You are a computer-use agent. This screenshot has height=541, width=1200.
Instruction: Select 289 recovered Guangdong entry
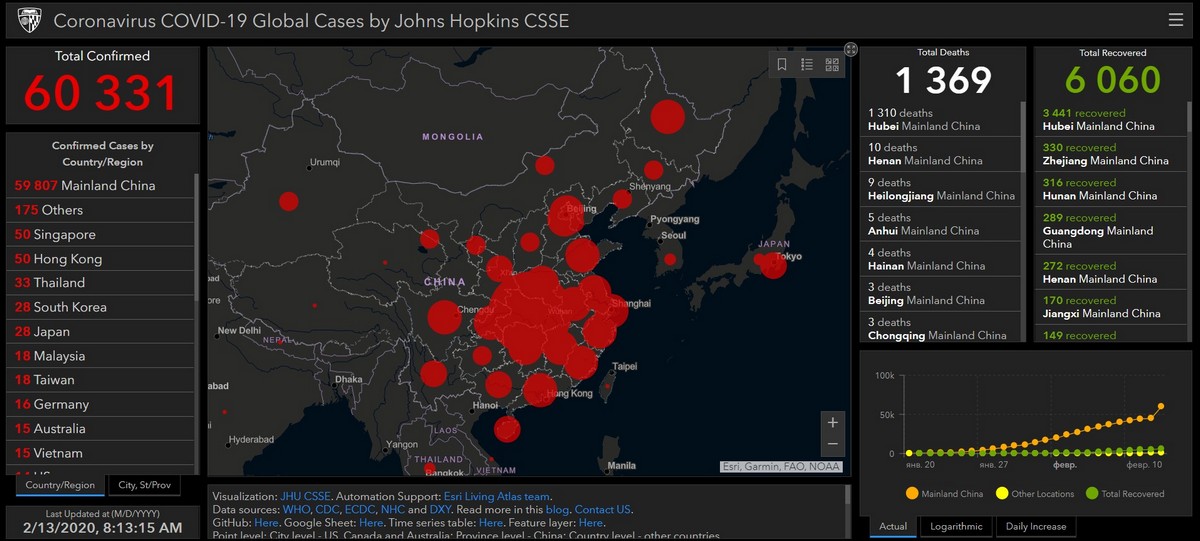coord(1109,230)
